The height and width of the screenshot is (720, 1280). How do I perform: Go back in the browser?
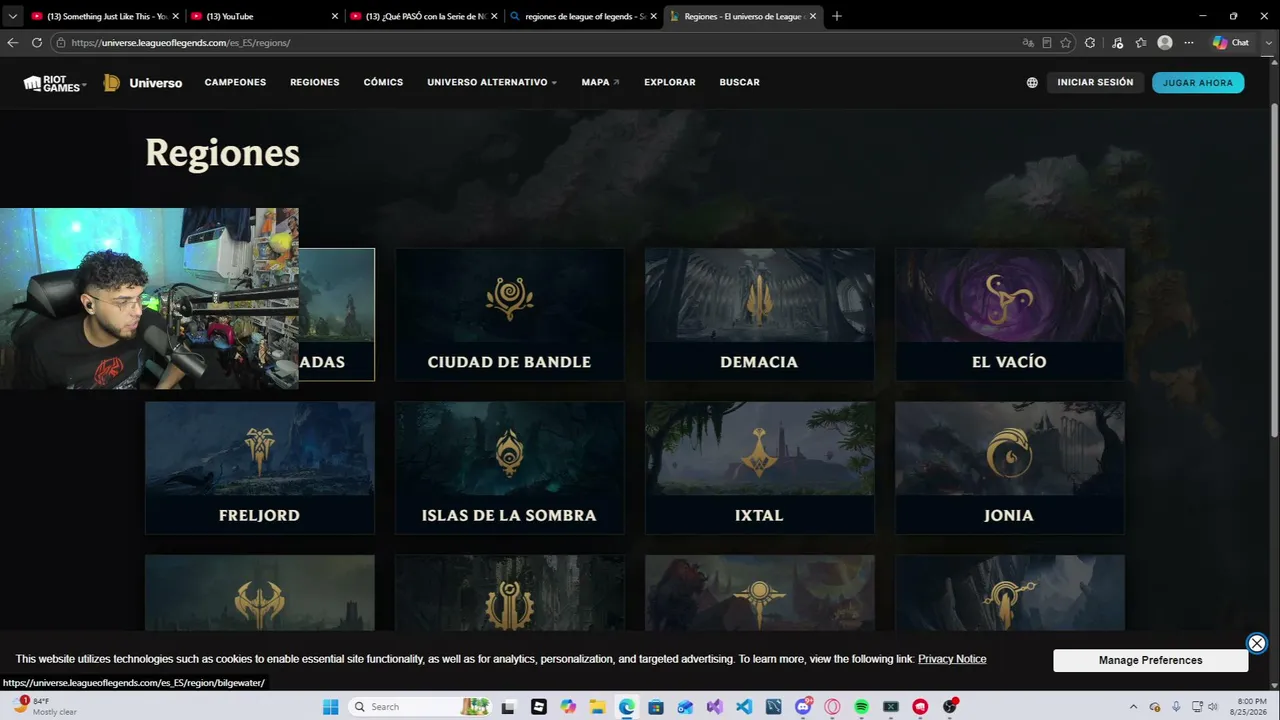(x=13, y=43)
